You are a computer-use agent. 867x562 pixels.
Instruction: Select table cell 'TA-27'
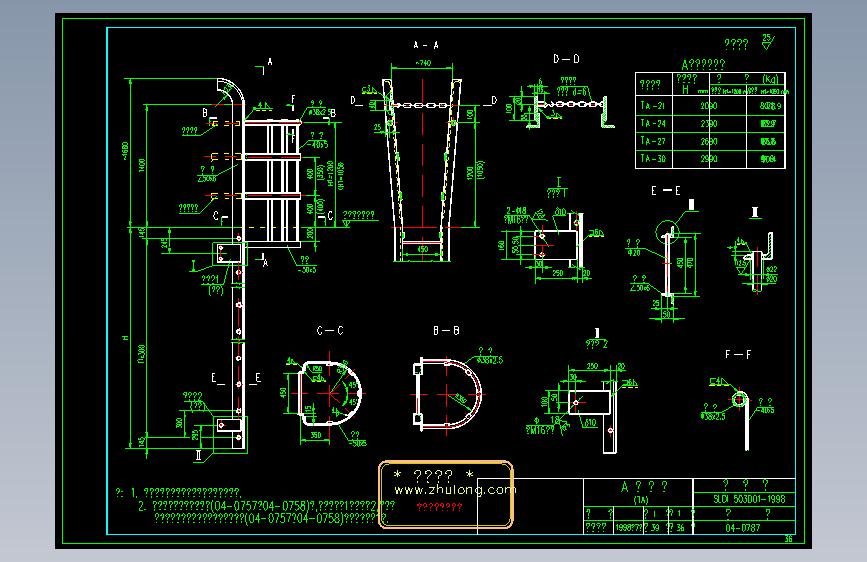pyautogui.click(x=653, y=141)
